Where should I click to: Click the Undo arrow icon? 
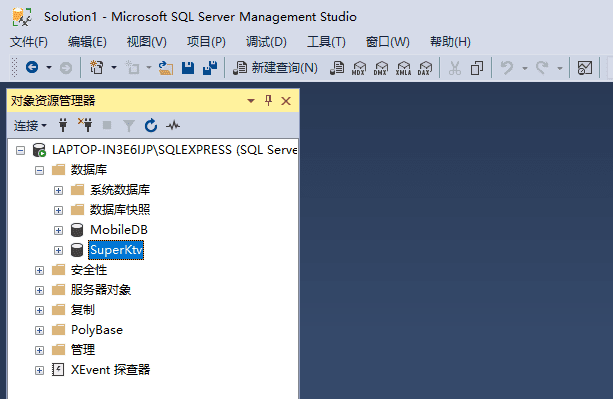507,68
